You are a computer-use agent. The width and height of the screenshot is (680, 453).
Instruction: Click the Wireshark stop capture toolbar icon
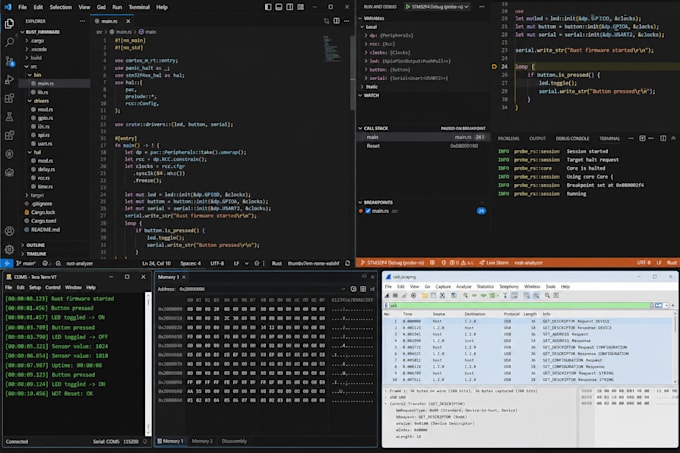396,296
